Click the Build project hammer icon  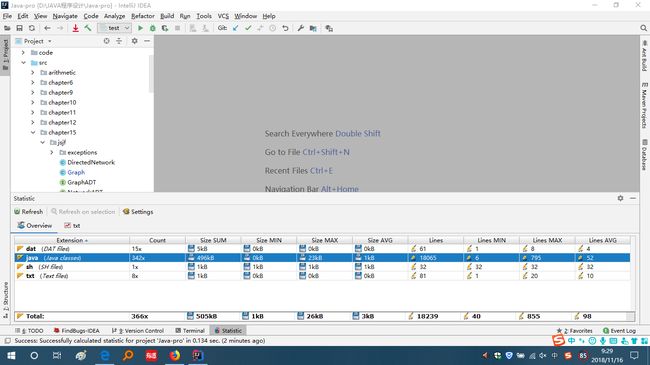(x=88, y=28)
